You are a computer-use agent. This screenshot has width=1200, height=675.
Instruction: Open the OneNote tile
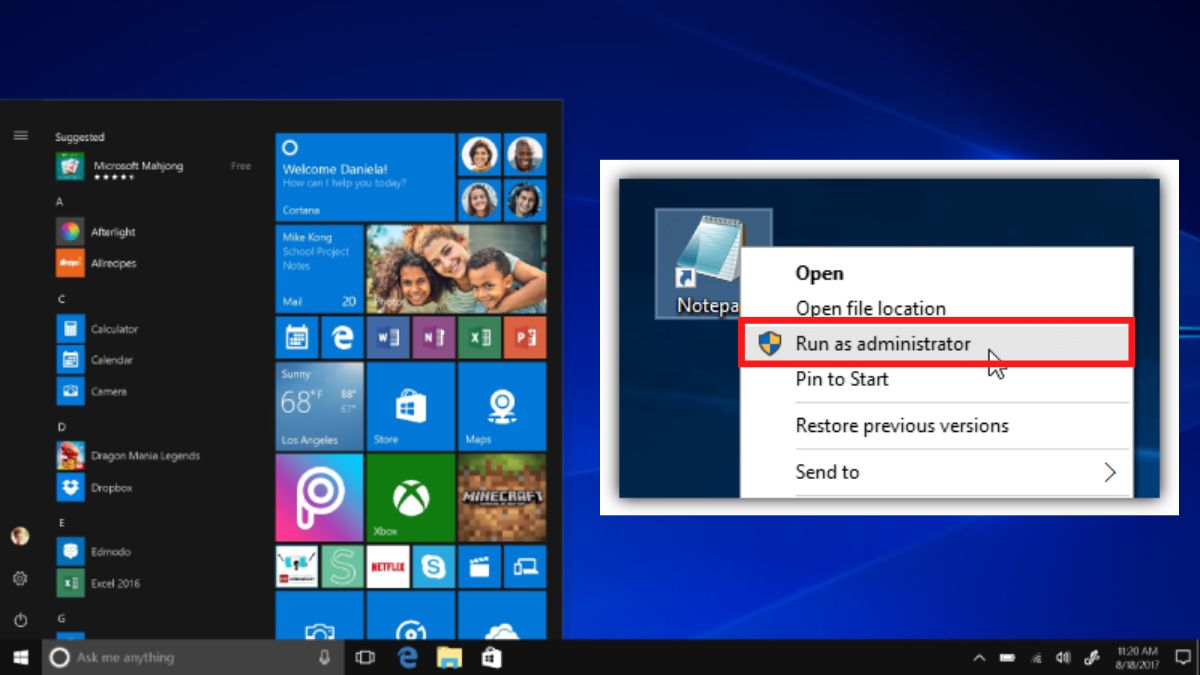tap(433, 337)
